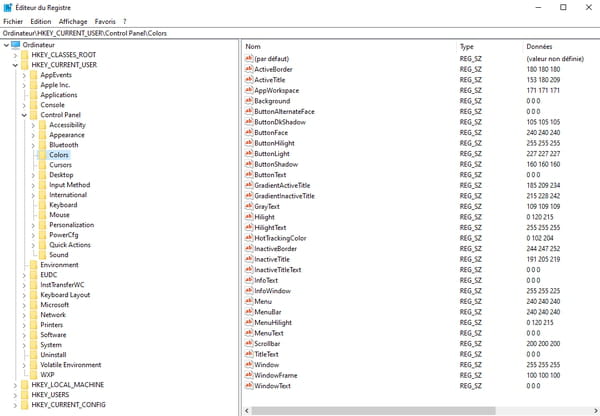Click the registry path address bar
Screen dimensions: 600x416
pos(300,33)
